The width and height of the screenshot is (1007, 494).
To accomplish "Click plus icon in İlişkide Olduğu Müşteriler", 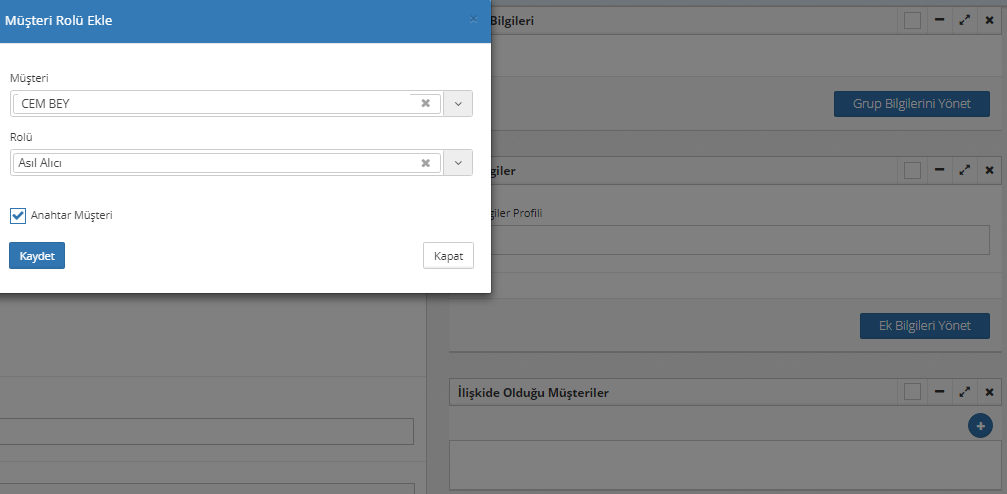I will (x=980, y=426).
